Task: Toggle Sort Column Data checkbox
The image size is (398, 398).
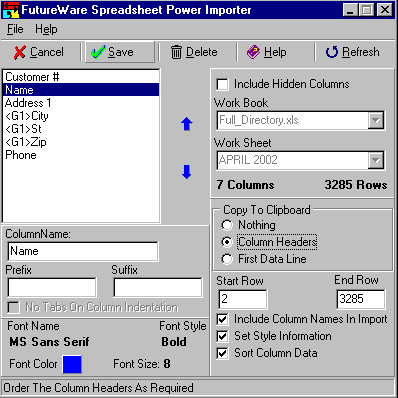Action: 222,353
